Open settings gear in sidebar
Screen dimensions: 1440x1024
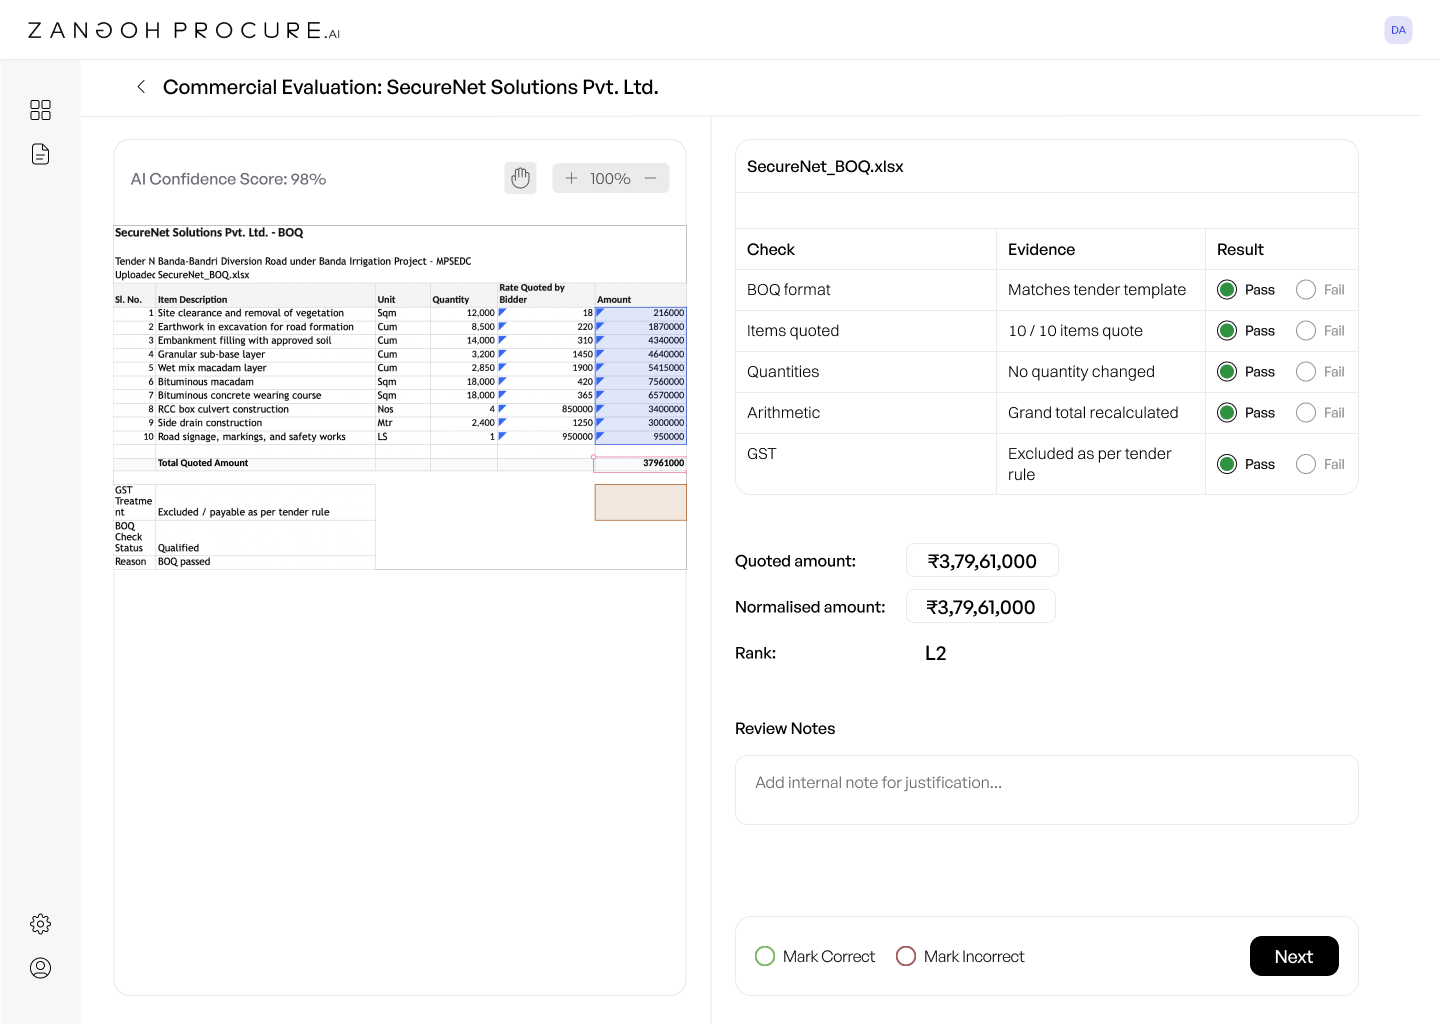click(40, 924)
